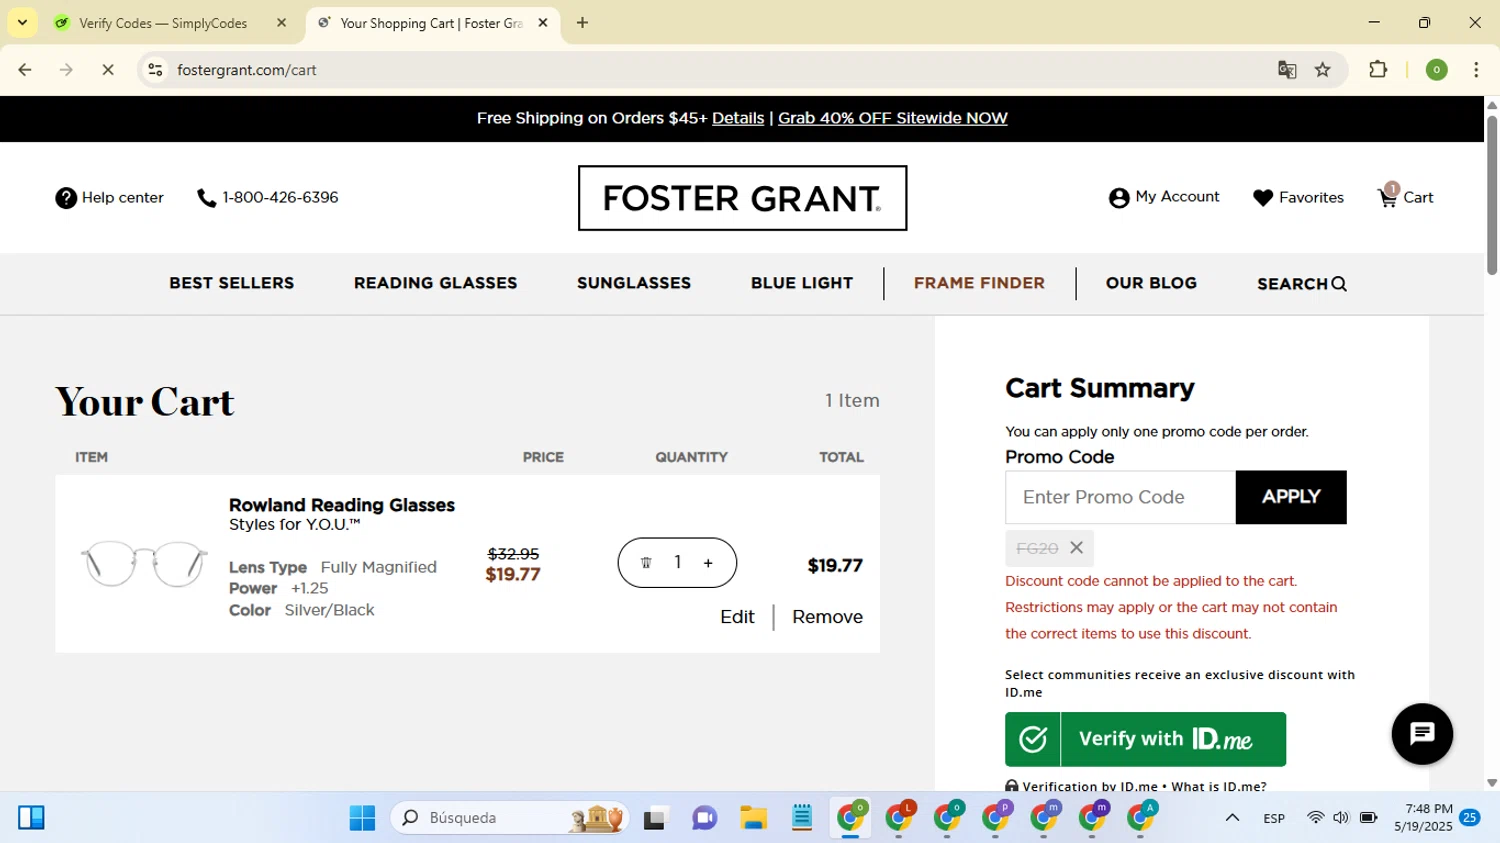Image resolution: width=1500 pixels, height=843 pixels.
Task: Open Frame Finder menu item
Action: point(979,283)
